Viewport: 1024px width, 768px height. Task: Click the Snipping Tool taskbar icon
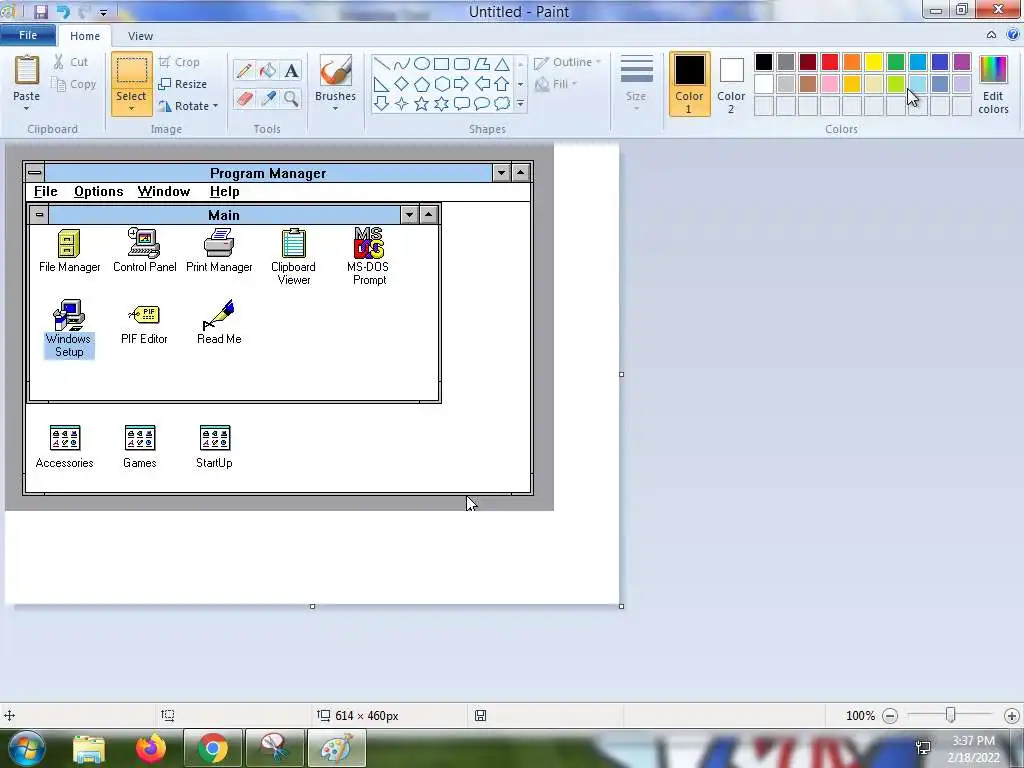(275, 748)
